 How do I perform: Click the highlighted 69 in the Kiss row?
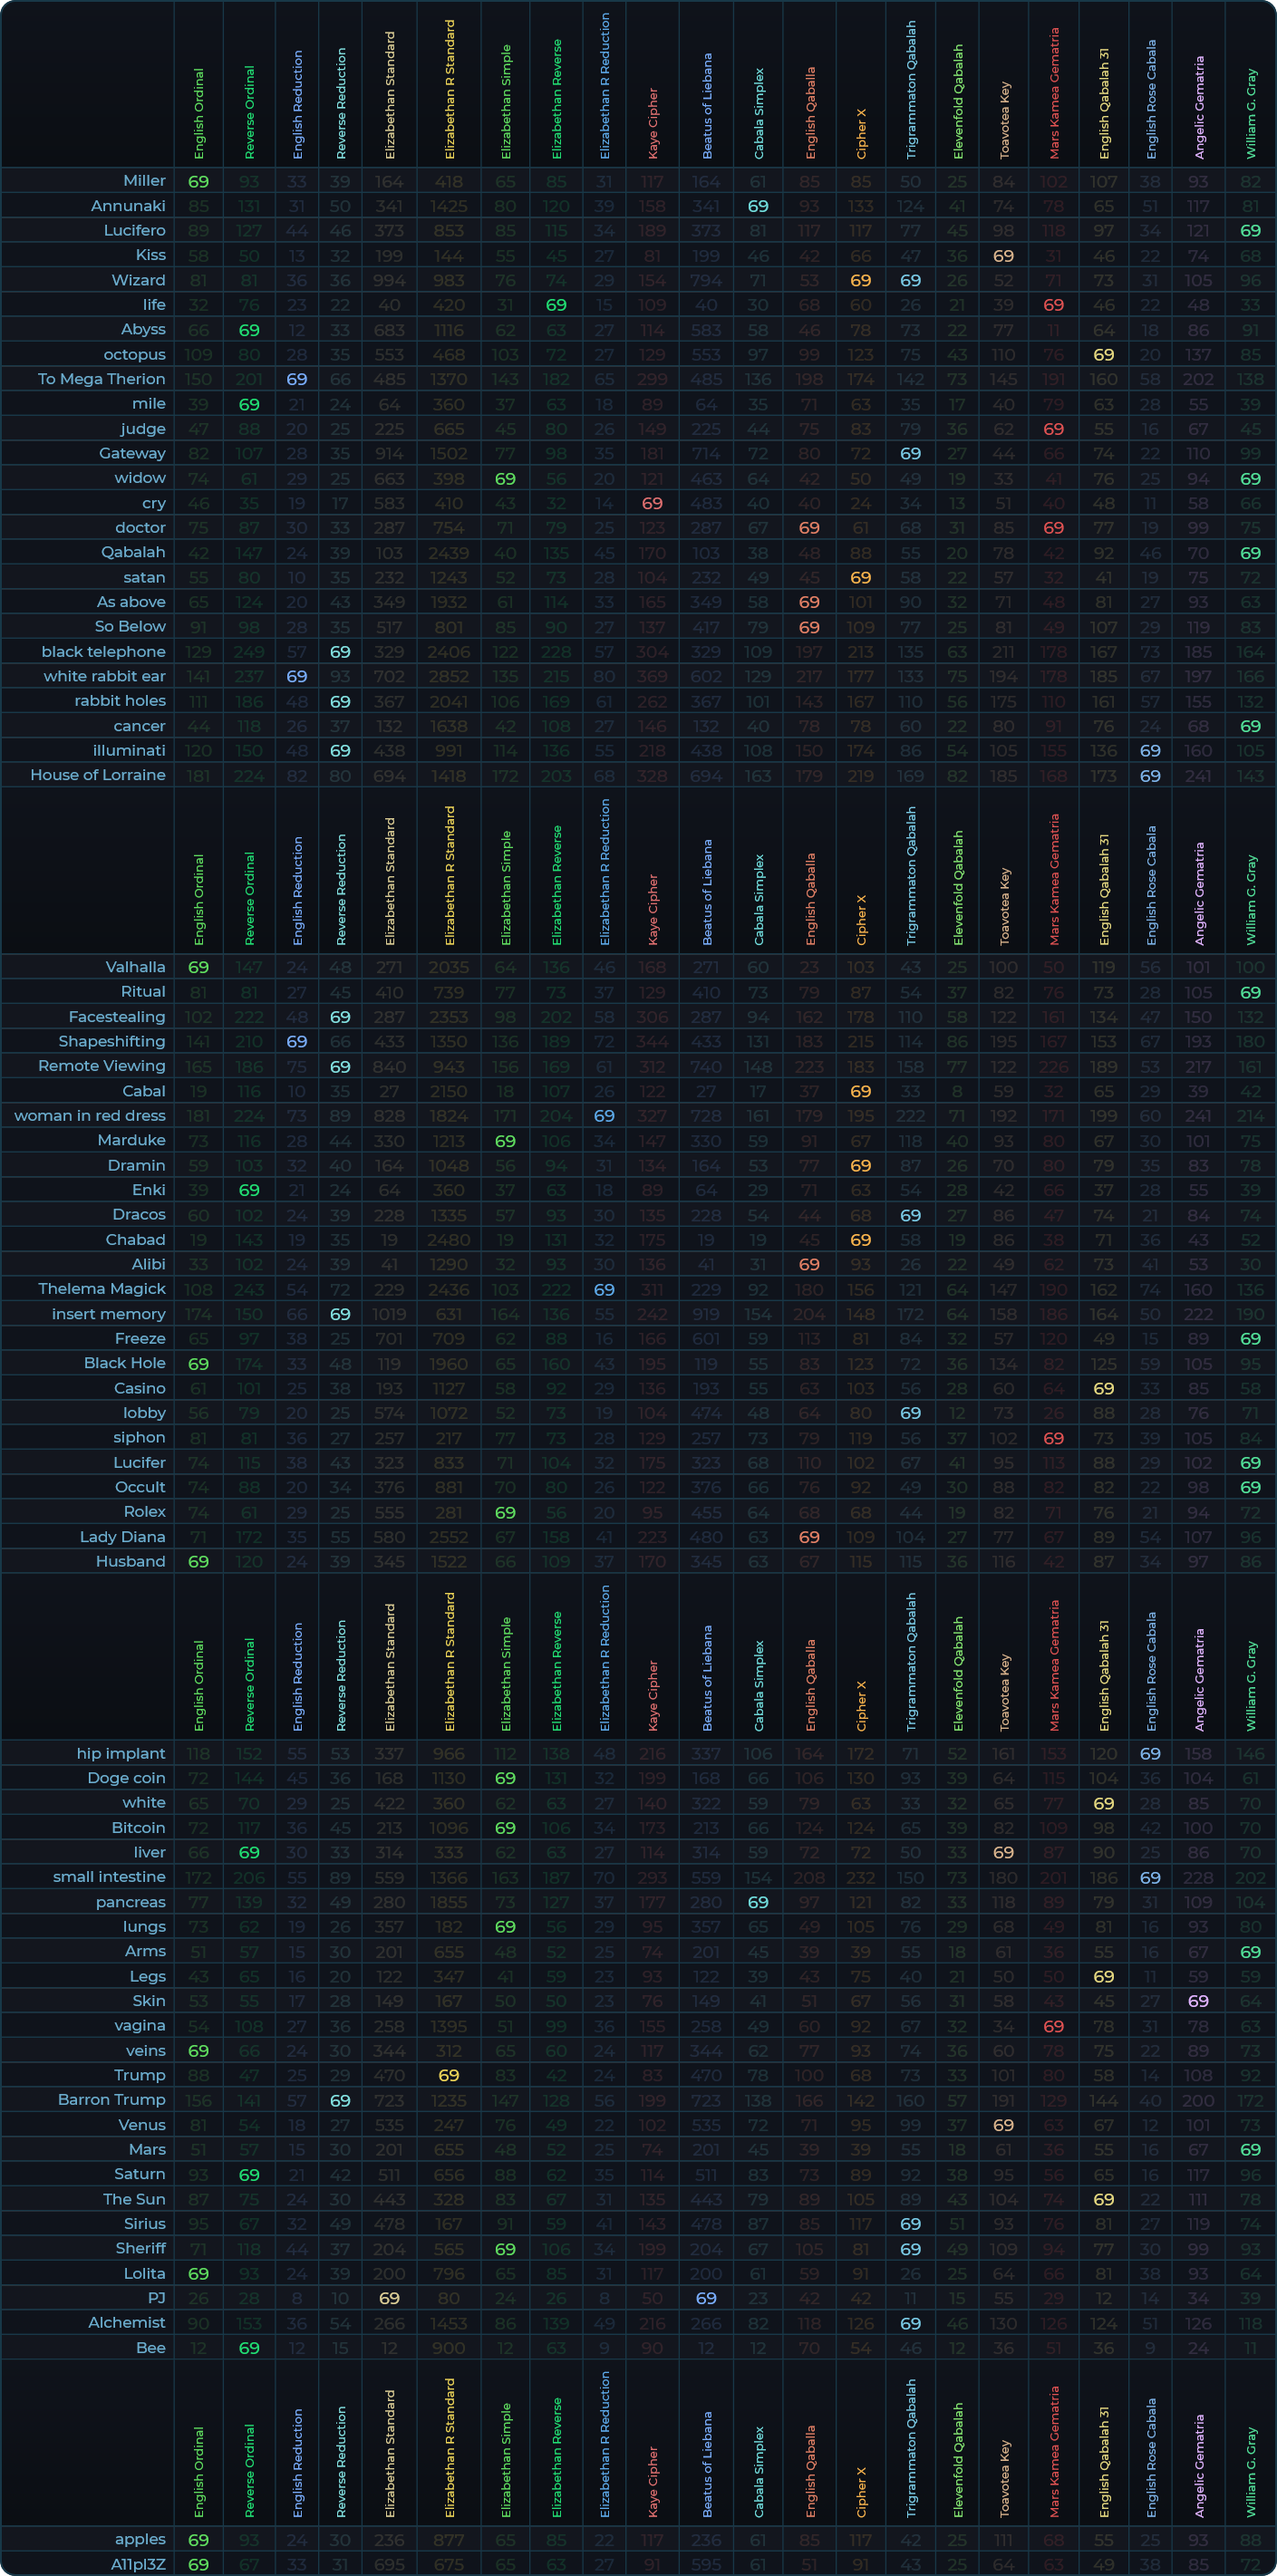coord(1003,255)
